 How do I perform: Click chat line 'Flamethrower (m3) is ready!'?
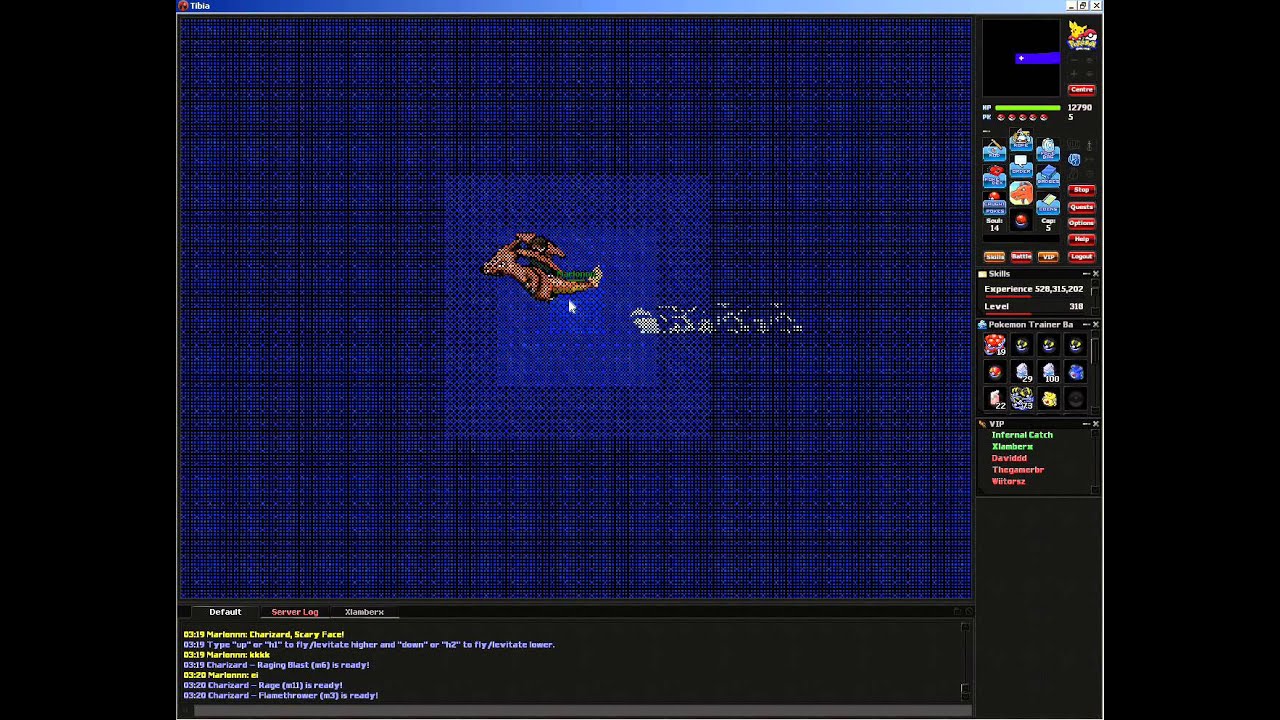281,696
